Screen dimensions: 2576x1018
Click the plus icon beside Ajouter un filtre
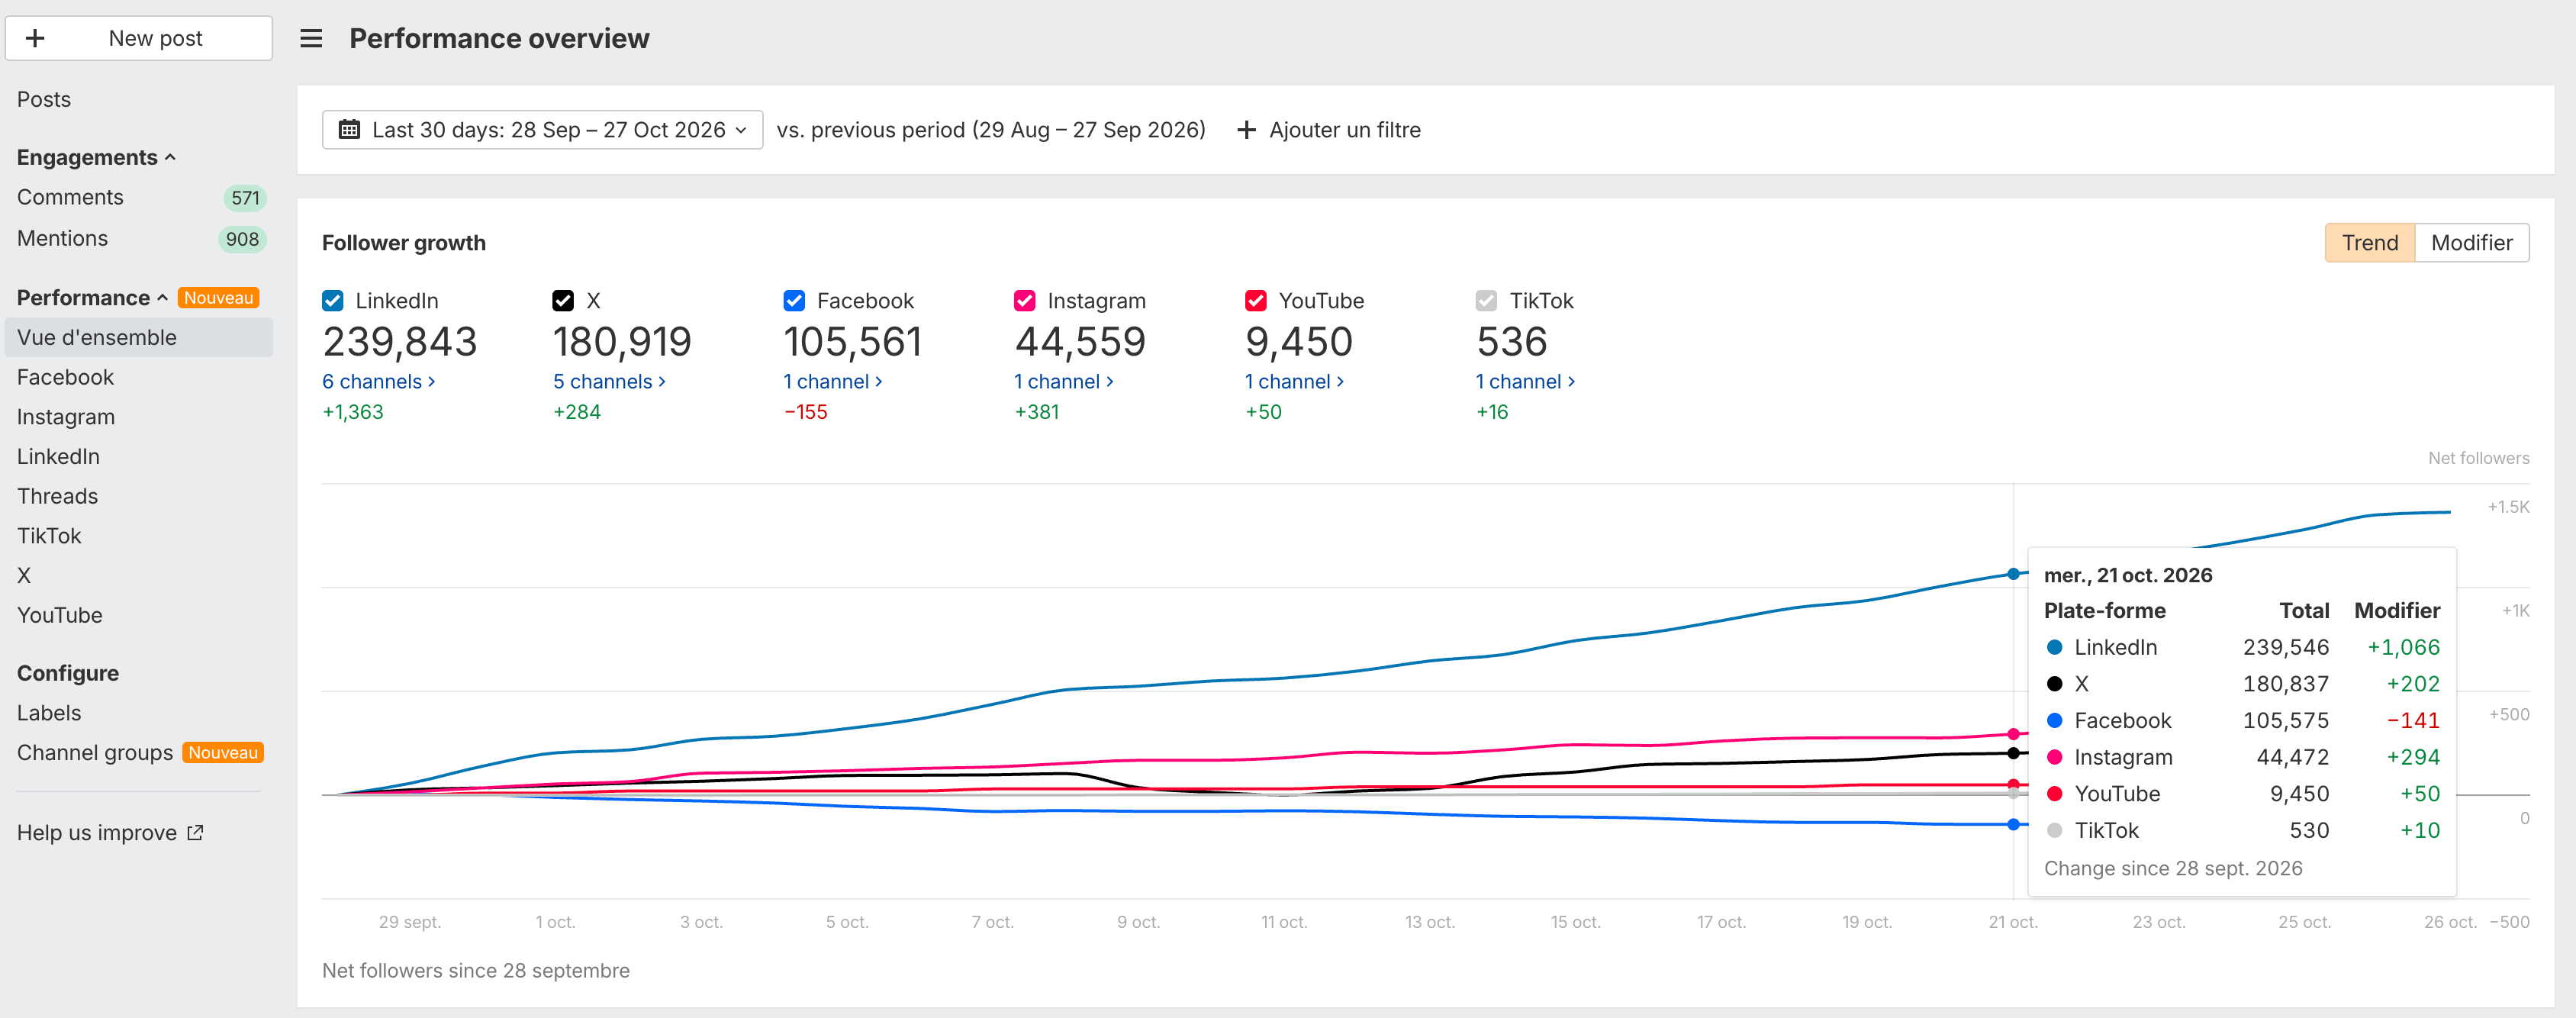tap(1246, 130)
